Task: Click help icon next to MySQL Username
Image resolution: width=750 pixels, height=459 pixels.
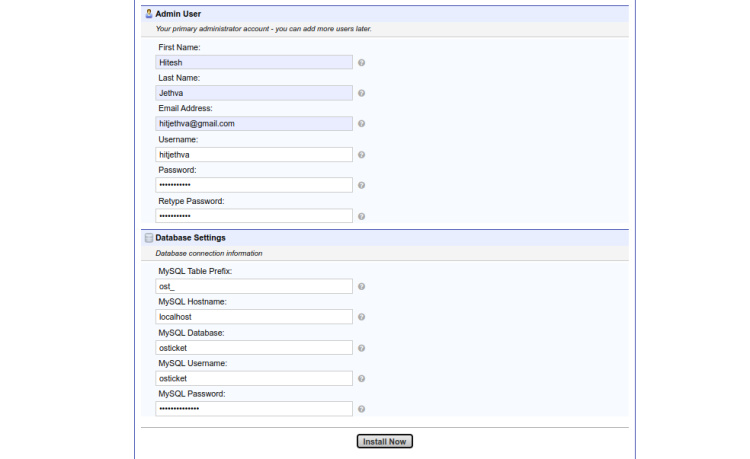Action: 361,379
